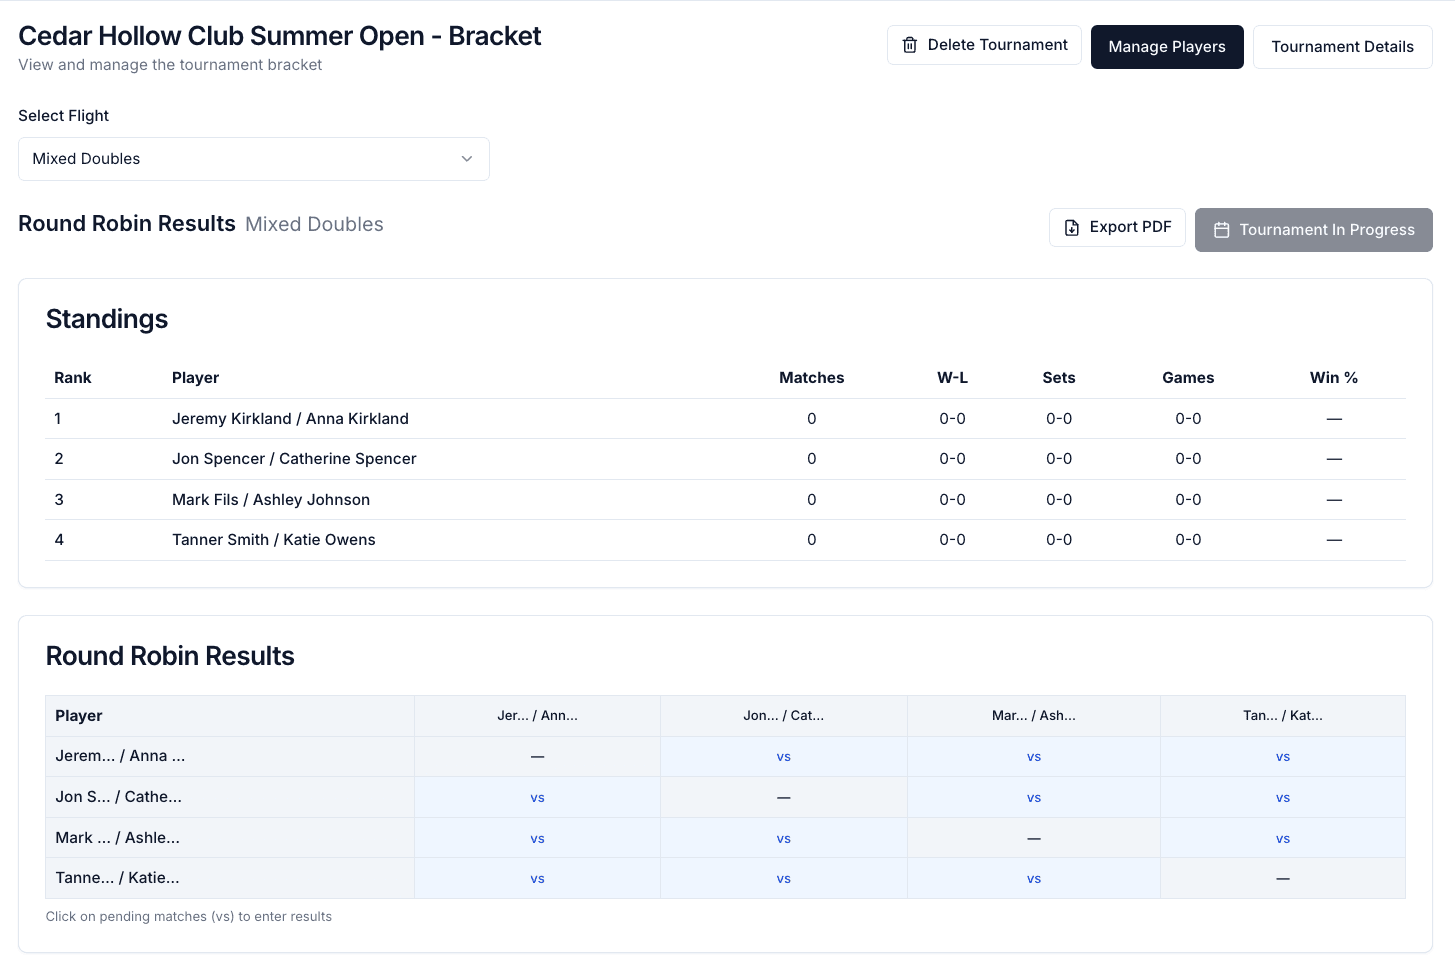This screenshot has height=968, width=1455.
Task: Click vs in Tanner row, Jer/Ann column
Action: pos(537,879)
